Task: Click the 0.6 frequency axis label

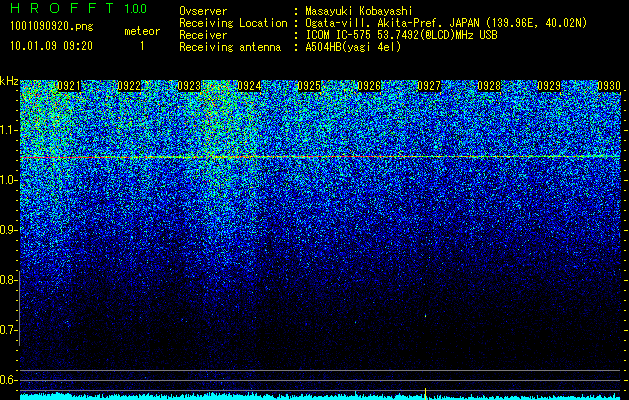Action: click(9, 380)
